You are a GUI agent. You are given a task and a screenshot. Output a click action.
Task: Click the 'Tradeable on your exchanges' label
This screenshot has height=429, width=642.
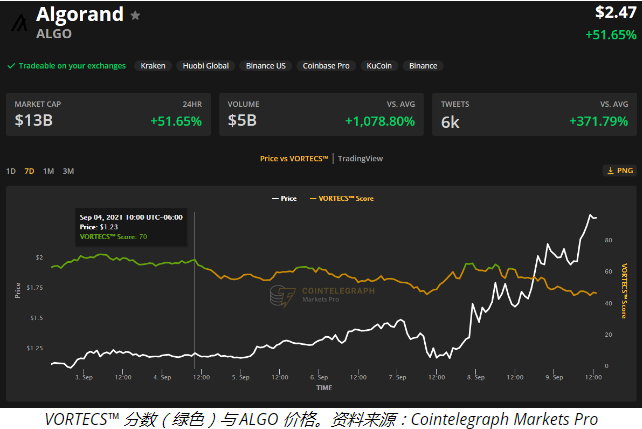coord(72,66)
